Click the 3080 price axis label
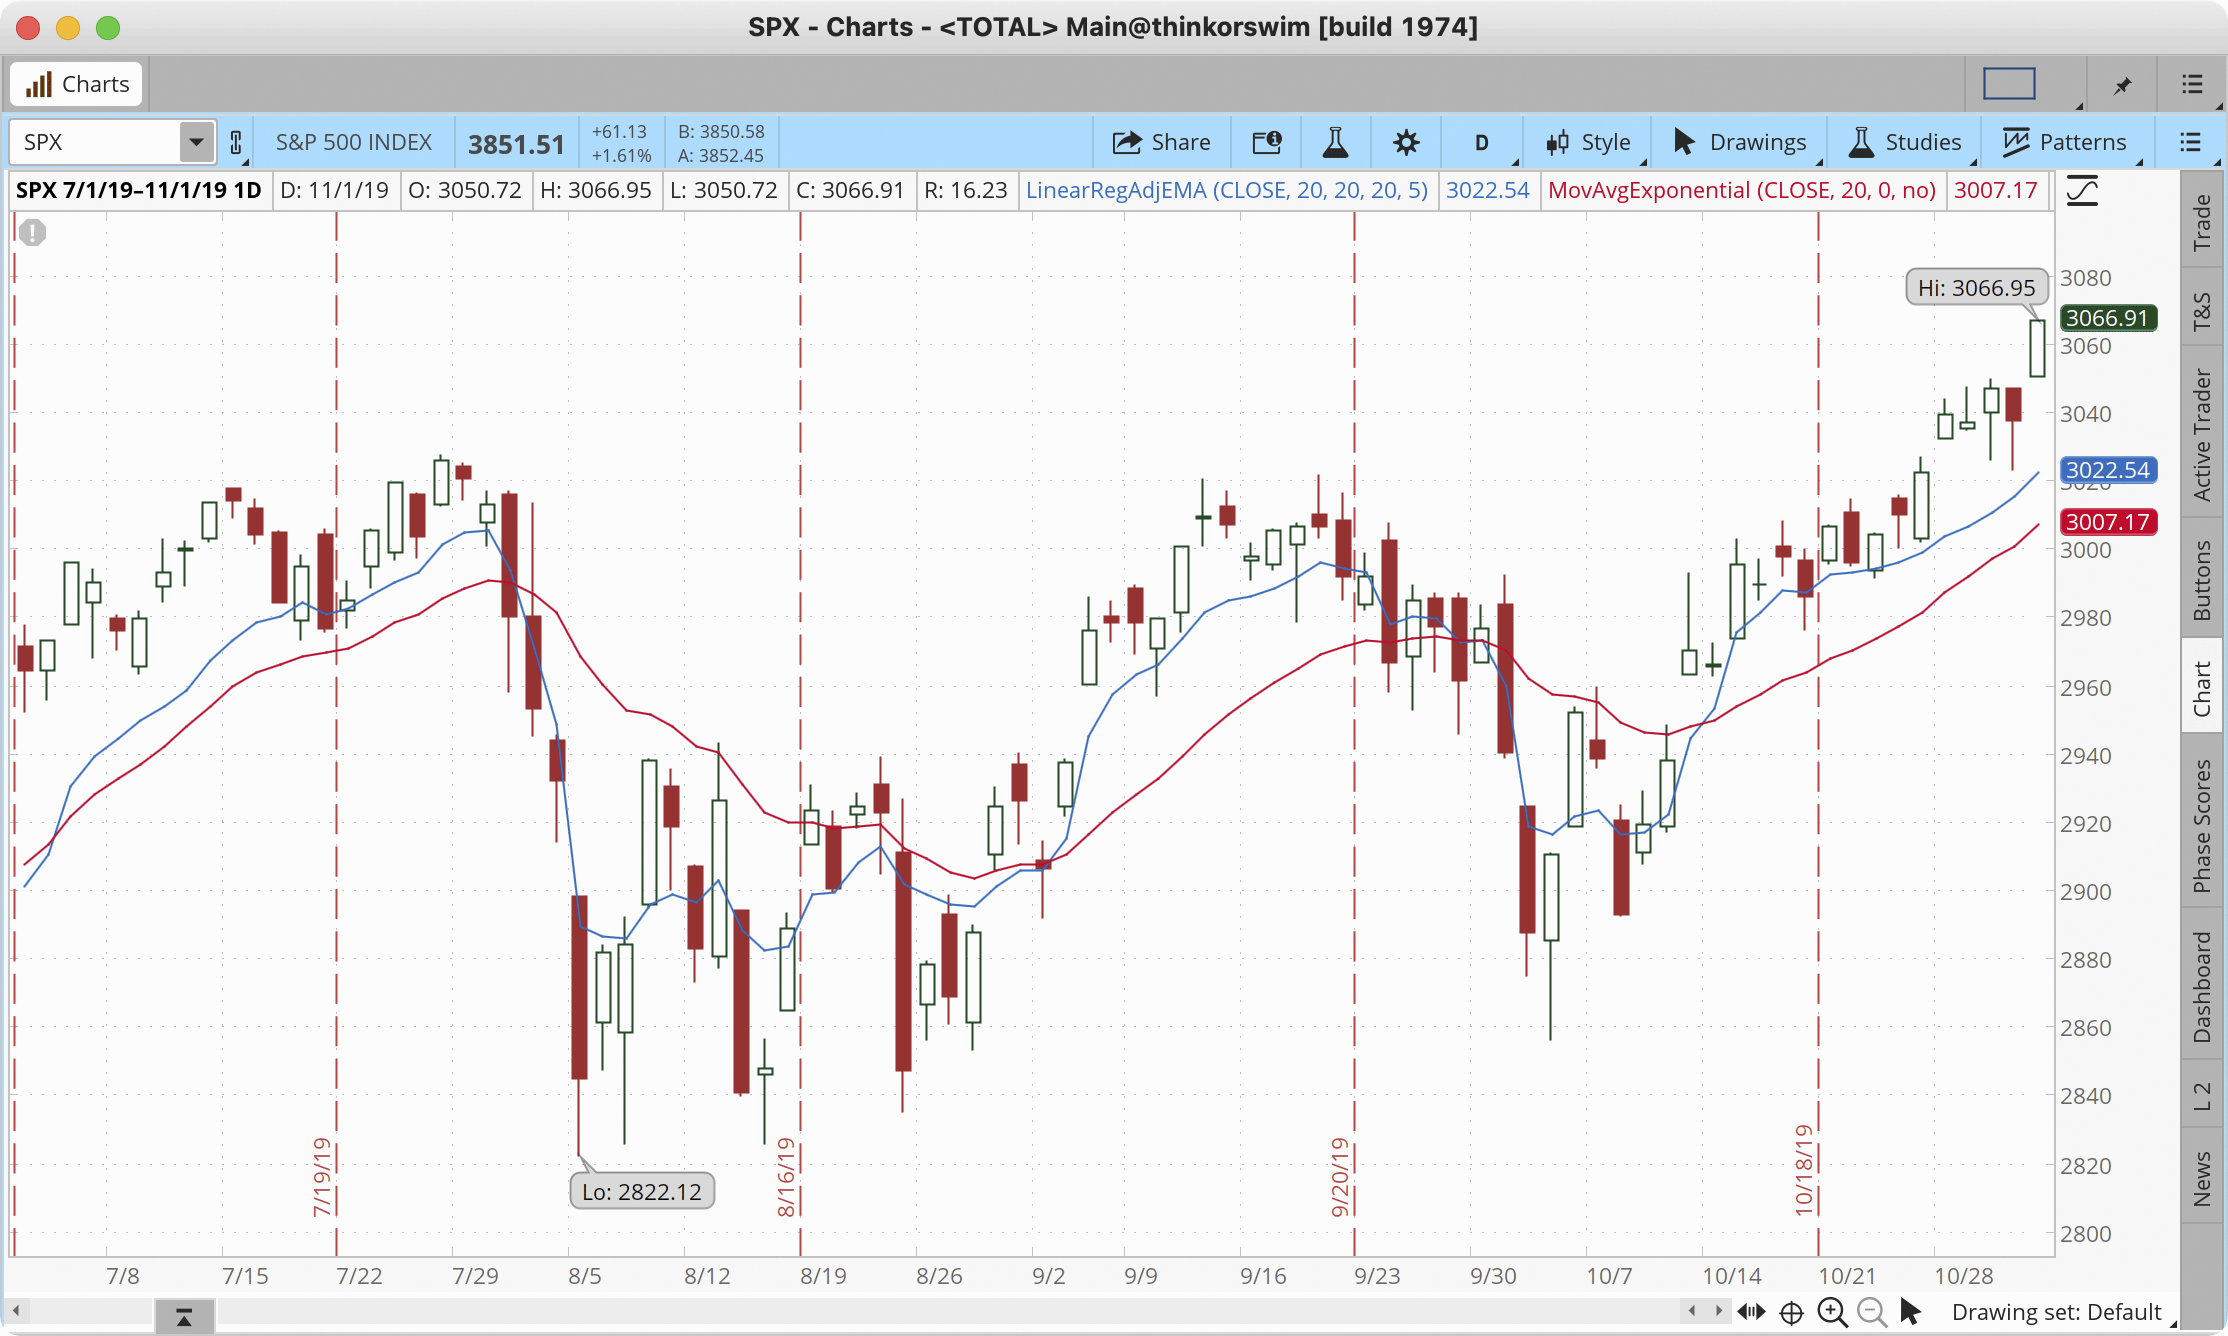Screen dimensions: 2228x1336 [2086, 278]
